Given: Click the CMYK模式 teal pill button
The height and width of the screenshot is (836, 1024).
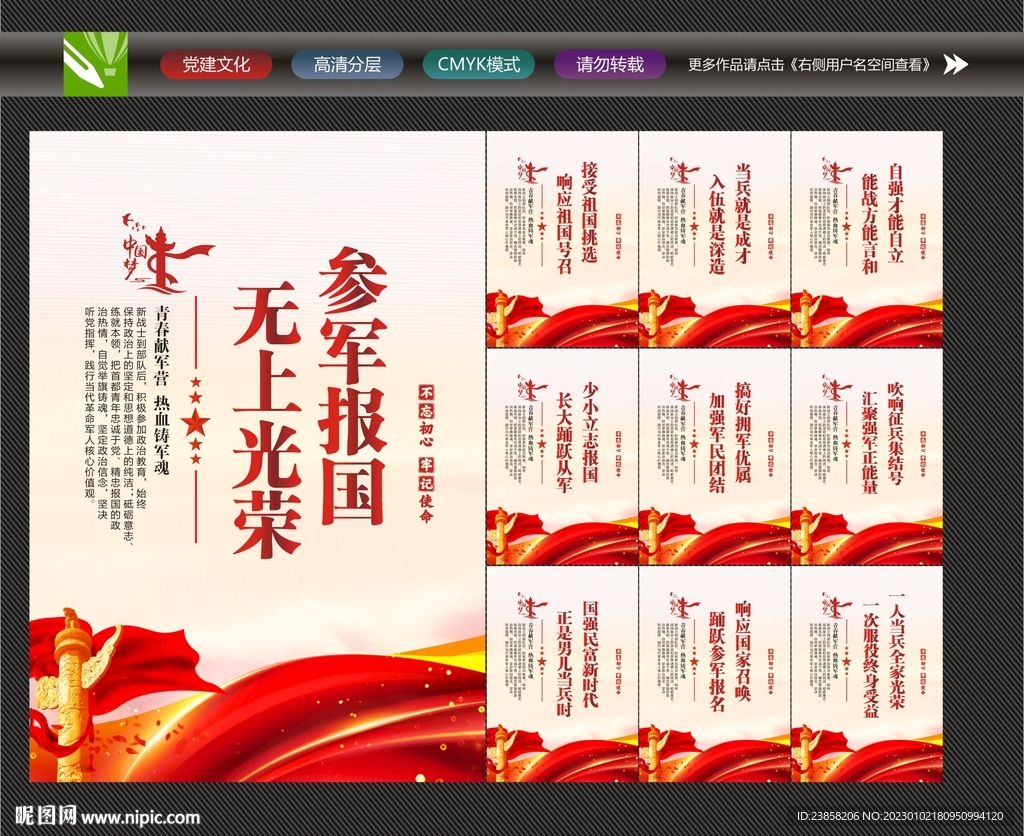Looking at the screenshot, I should [x=479, y=65].
